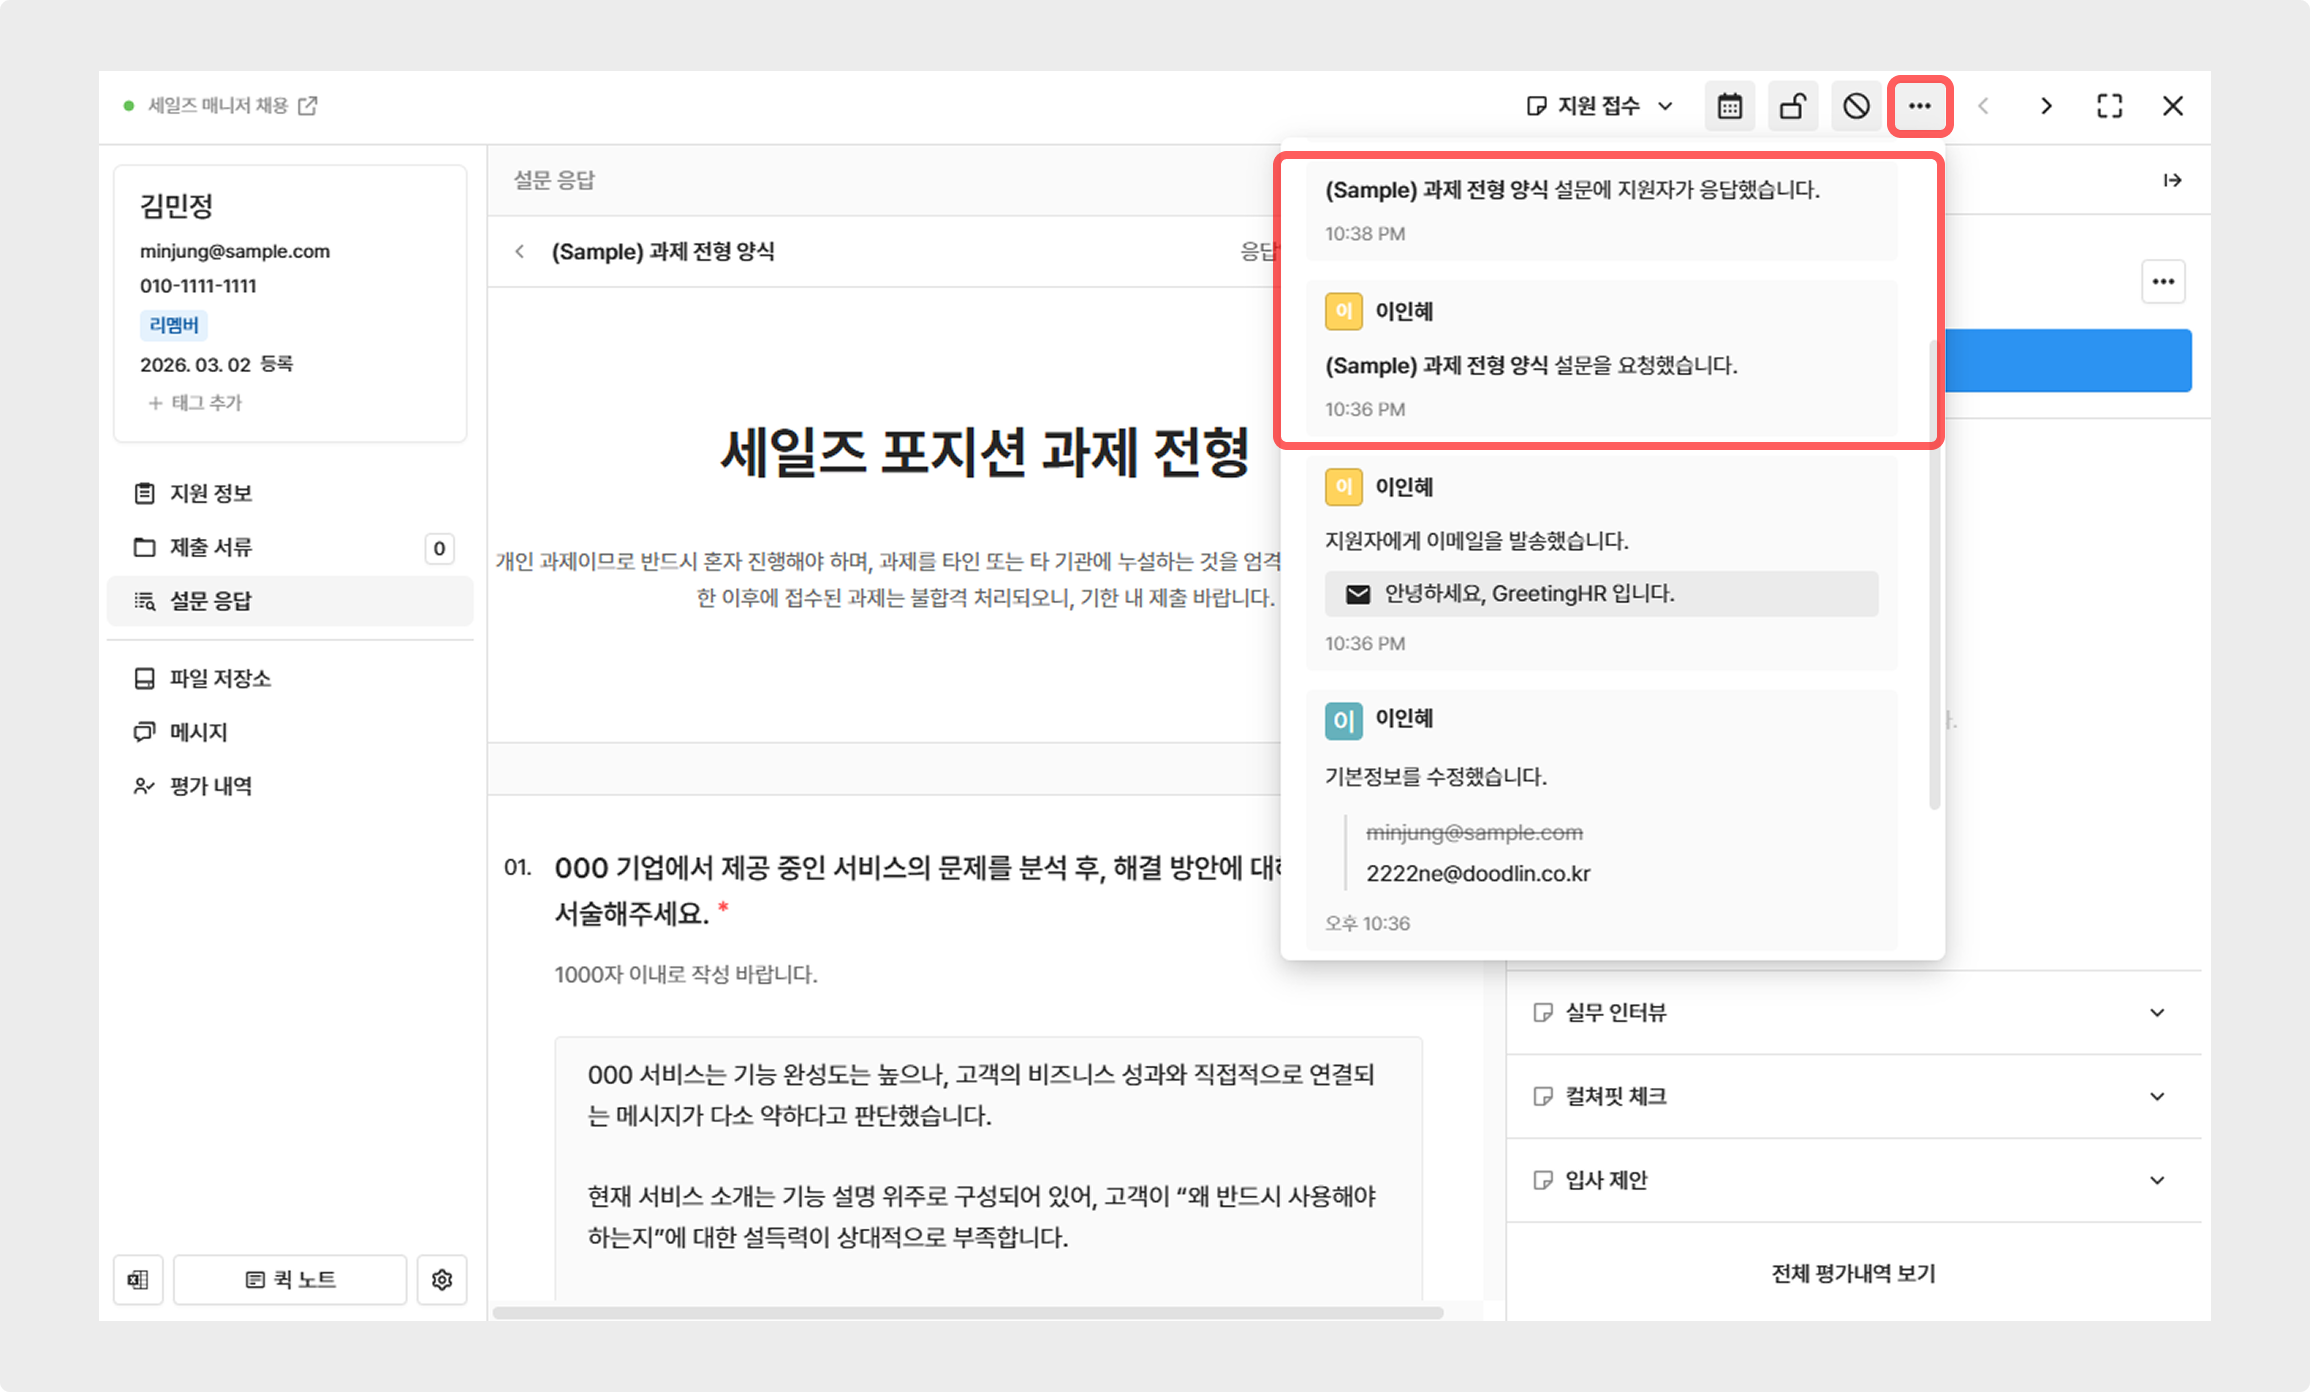This screenshot has width=2310, height=1392.
Task: Click the applicant name 김민정
Action: pos(177,206)
